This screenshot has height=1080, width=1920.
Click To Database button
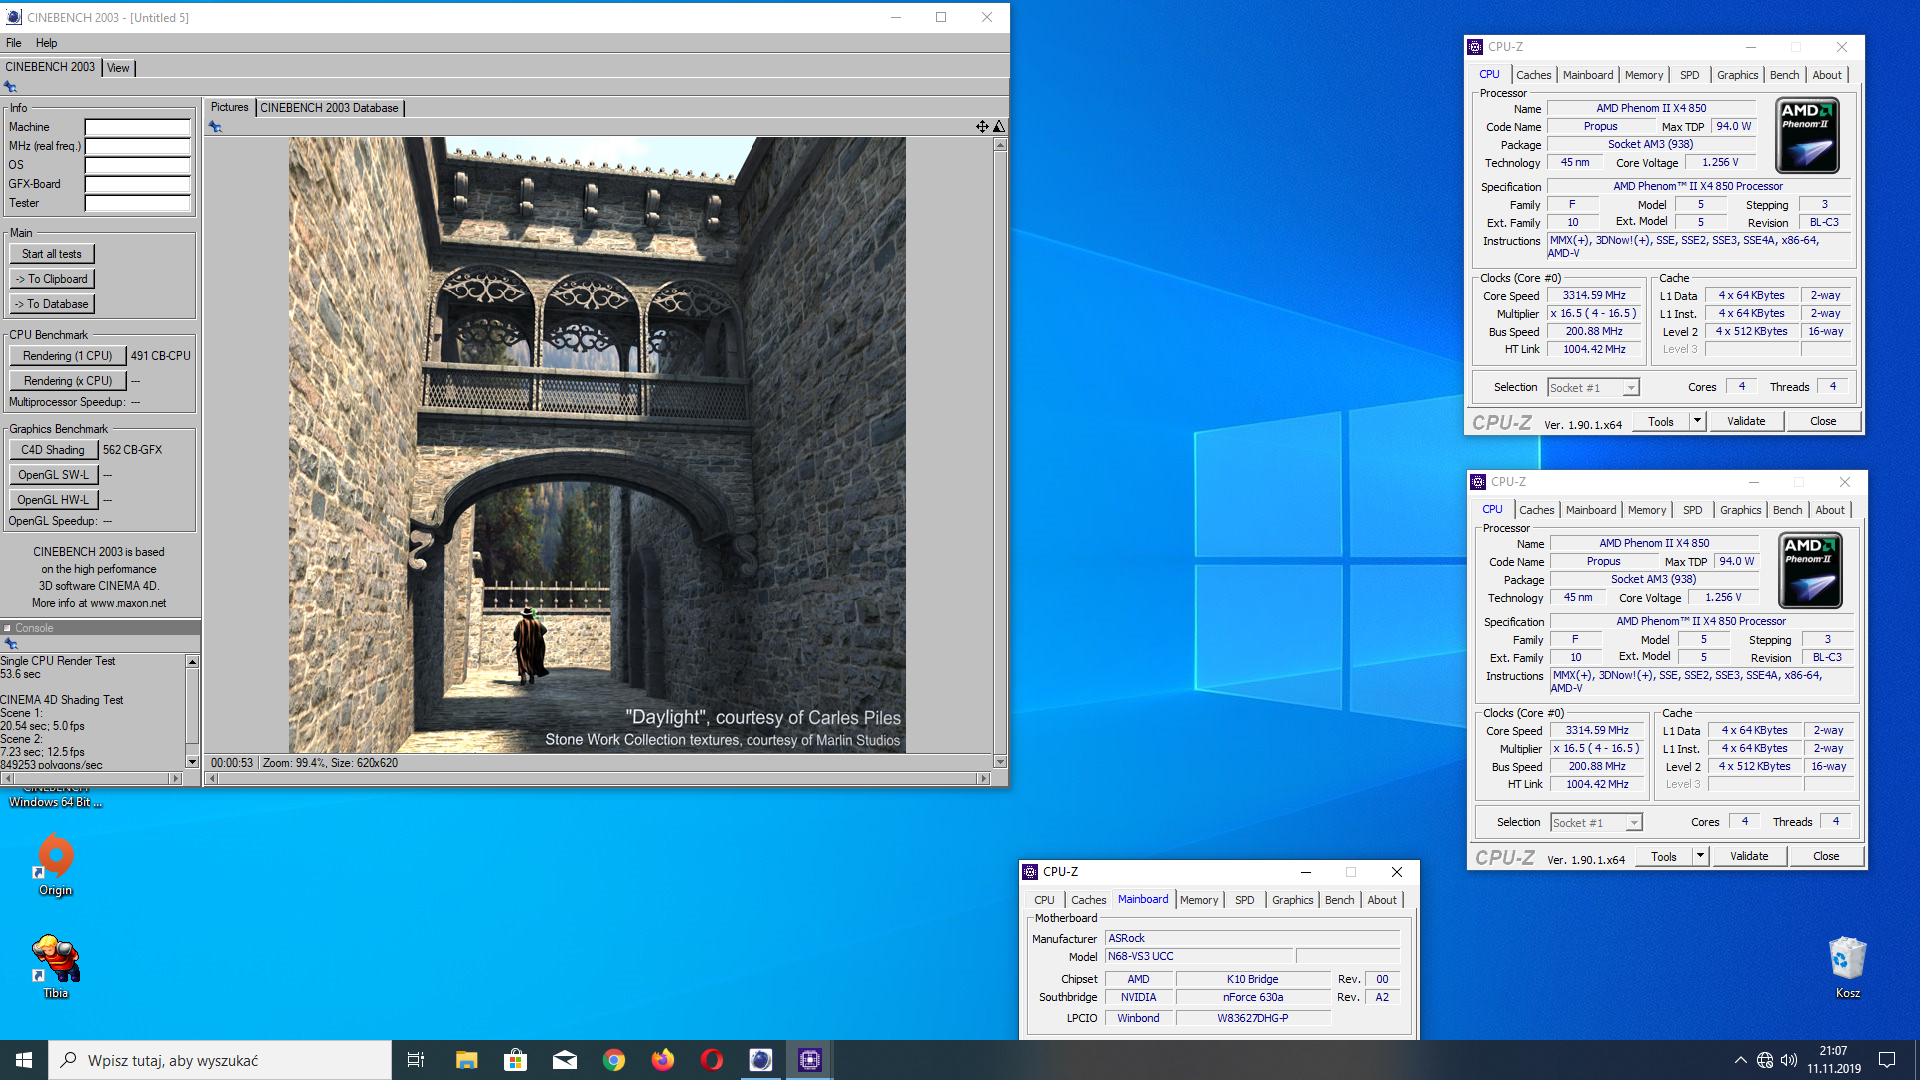click(x=52, y=304)
